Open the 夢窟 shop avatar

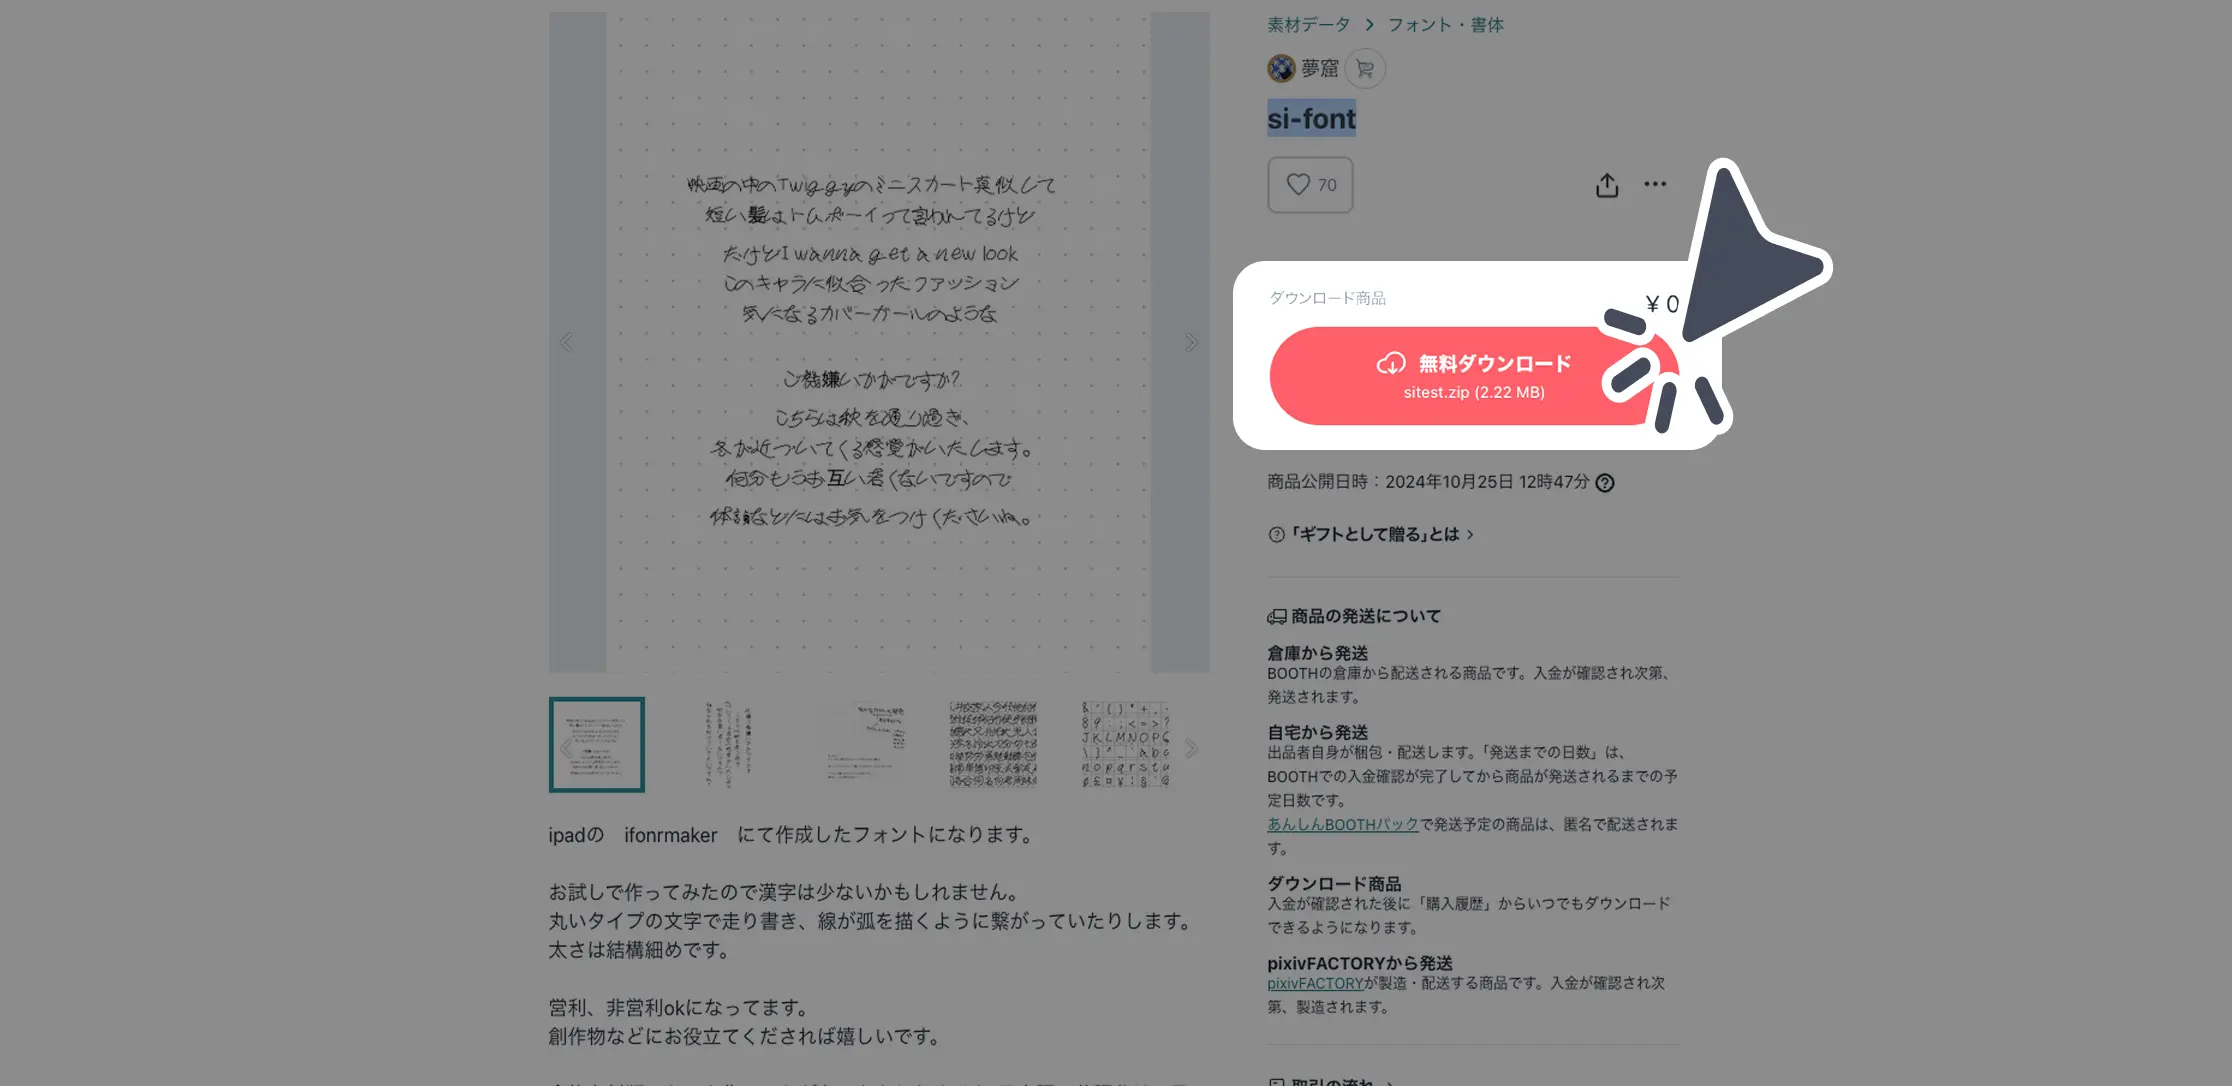(x=1281, y=69)
